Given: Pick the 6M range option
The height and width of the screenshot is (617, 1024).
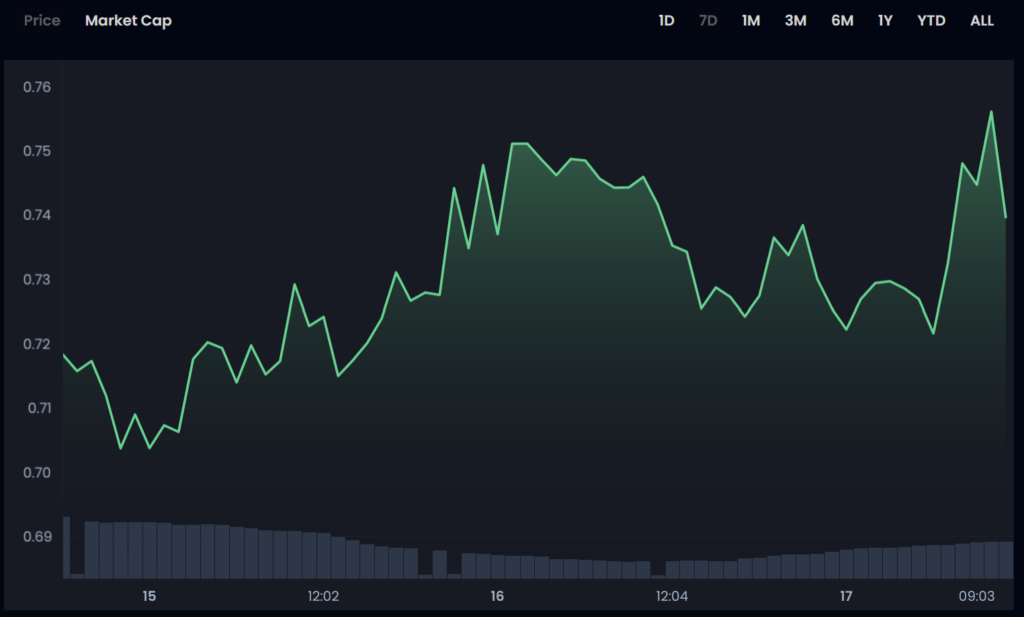Looking at the screenshot, I should tap(842, 21).
